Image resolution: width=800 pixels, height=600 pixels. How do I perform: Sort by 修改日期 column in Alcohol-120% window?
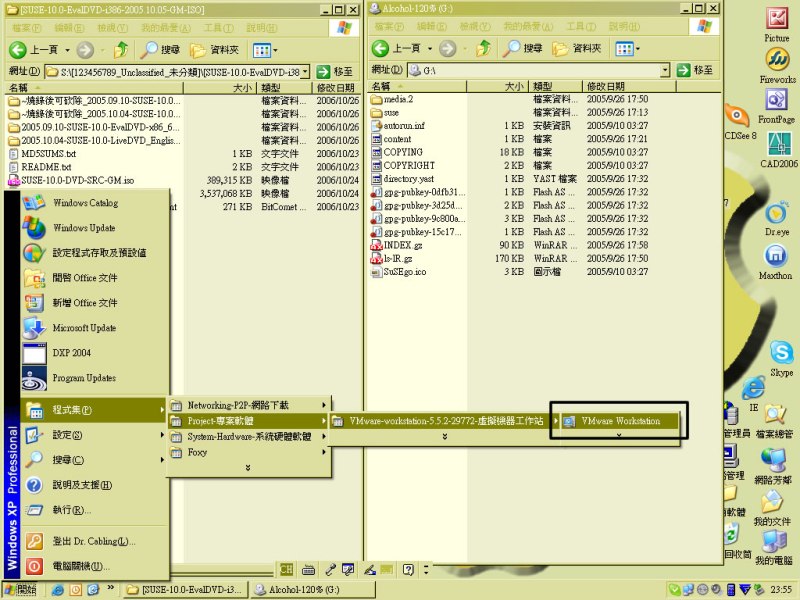click(629, 86)
